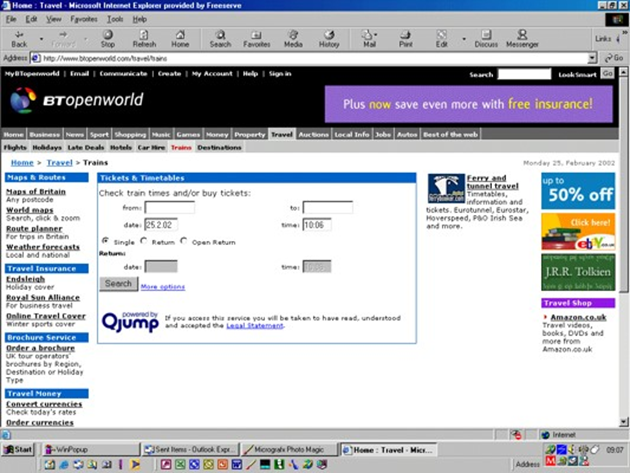The height and width of the screenshot is (473, 630).
Task: Expand the Back button history dropdown
Action: pos(41,39)
